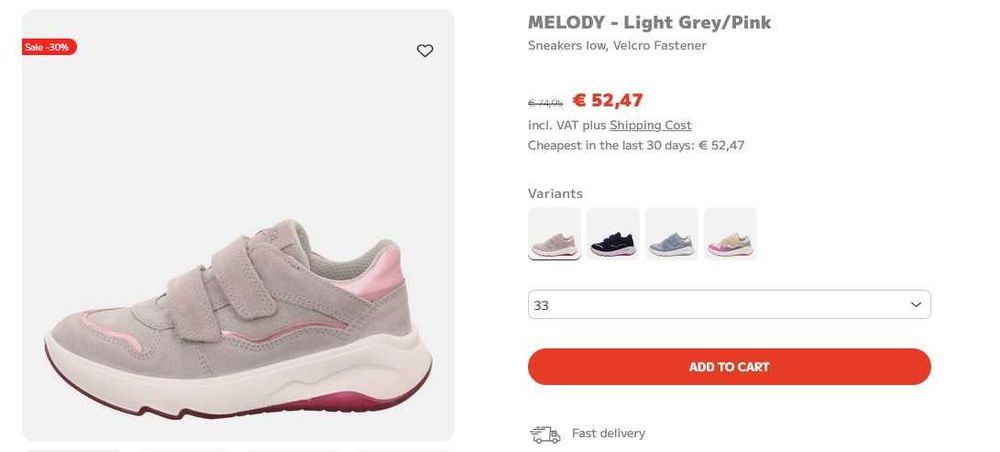Click the crossed-out original price
The image size is (1000, 452).
pos(545,103)
